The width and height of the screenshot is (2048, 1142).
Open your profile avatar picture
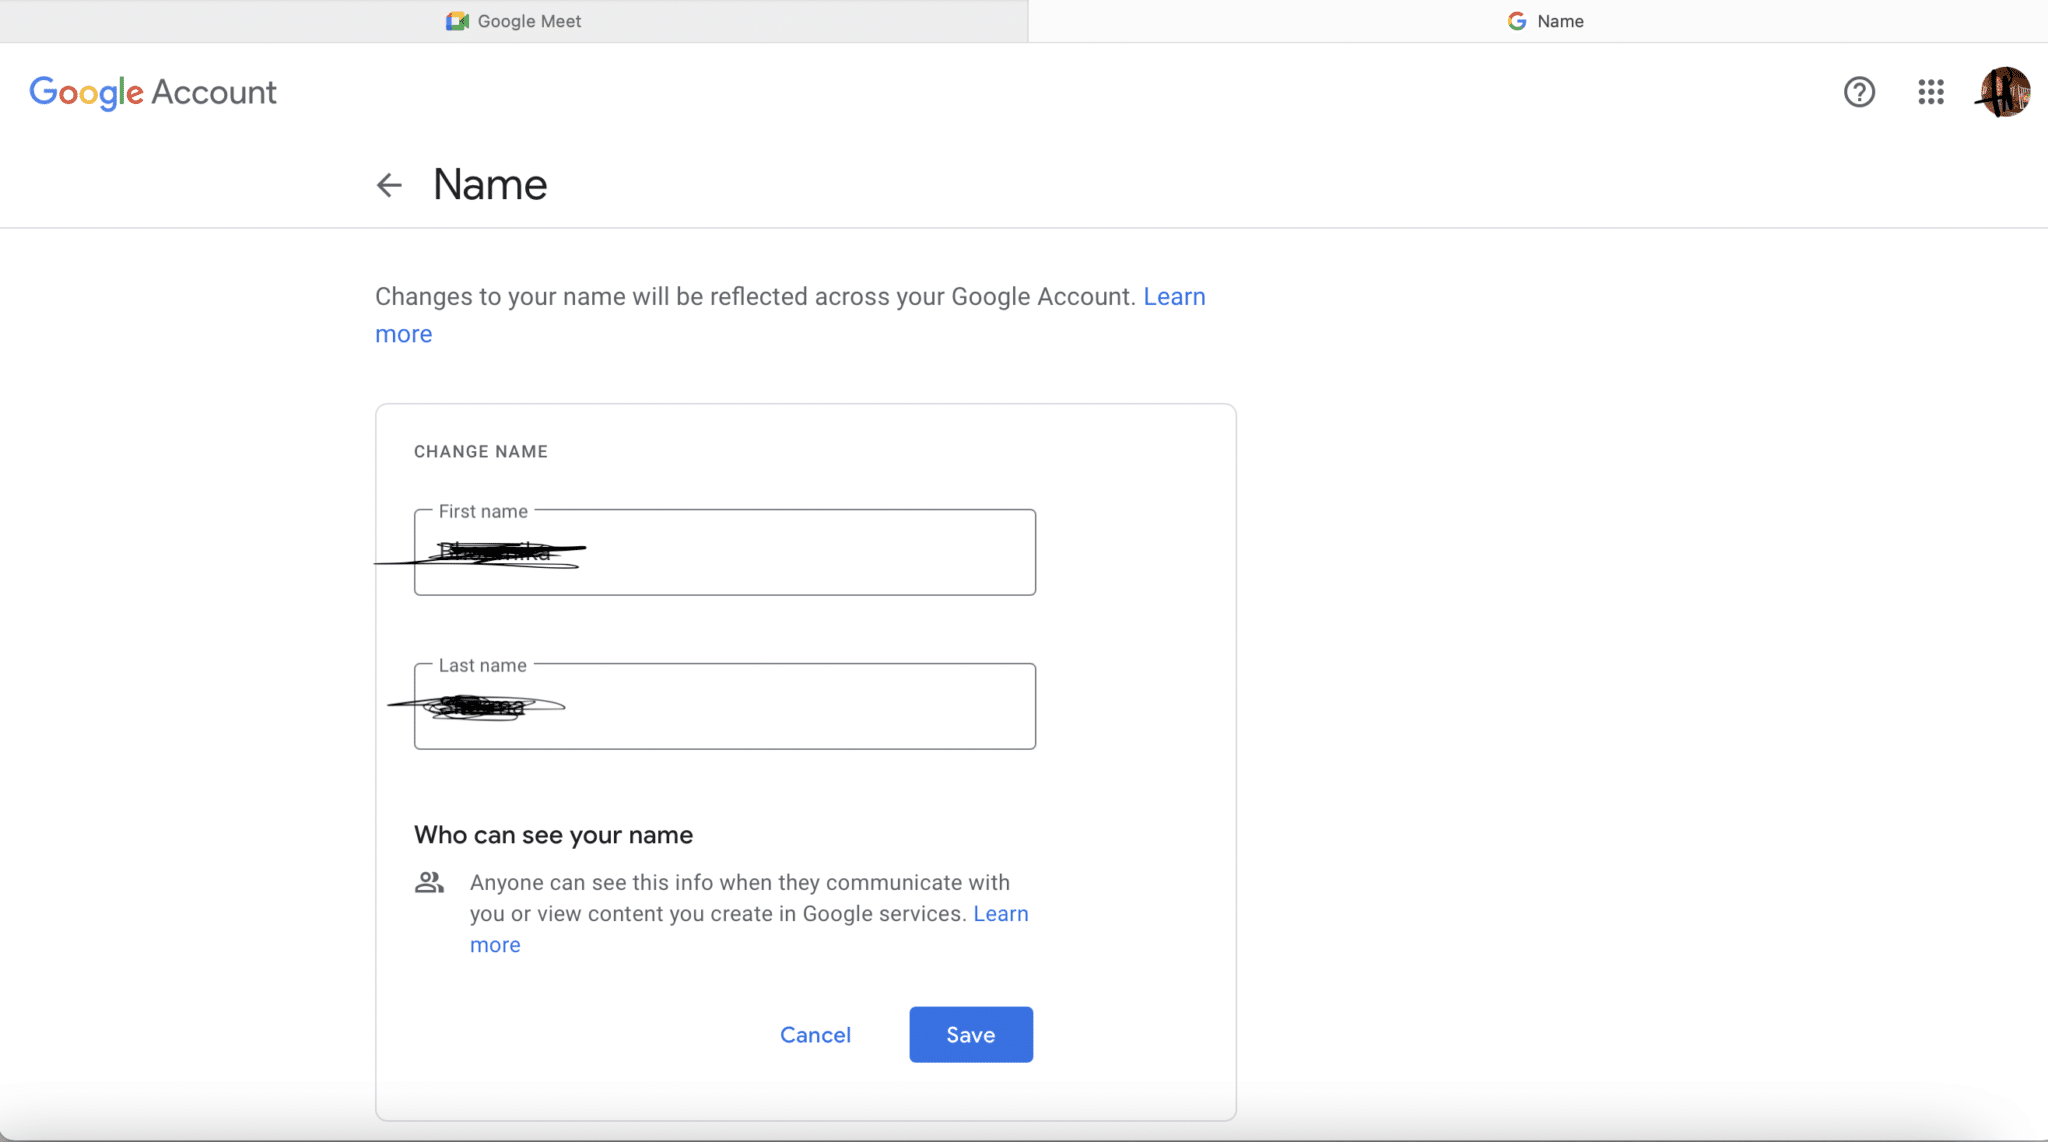[x=2004, y=92]
